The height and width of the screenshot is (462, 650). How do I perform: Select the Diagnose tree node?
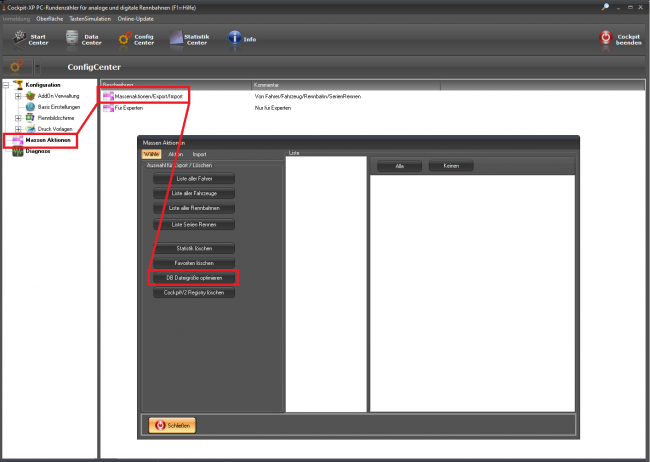click(x=39, y=152)
